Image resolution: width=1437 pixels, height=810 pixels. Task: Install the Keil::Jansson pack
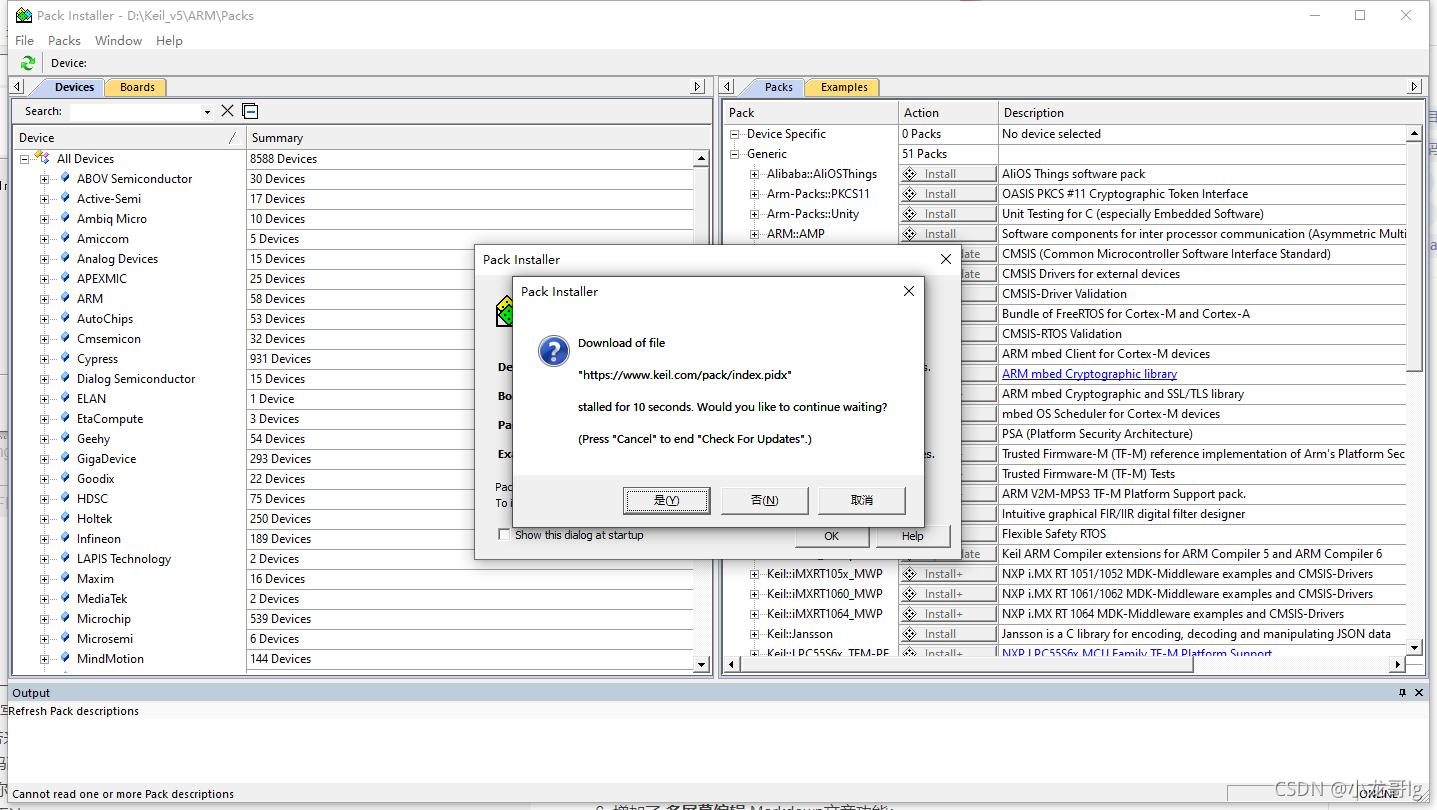948,634
